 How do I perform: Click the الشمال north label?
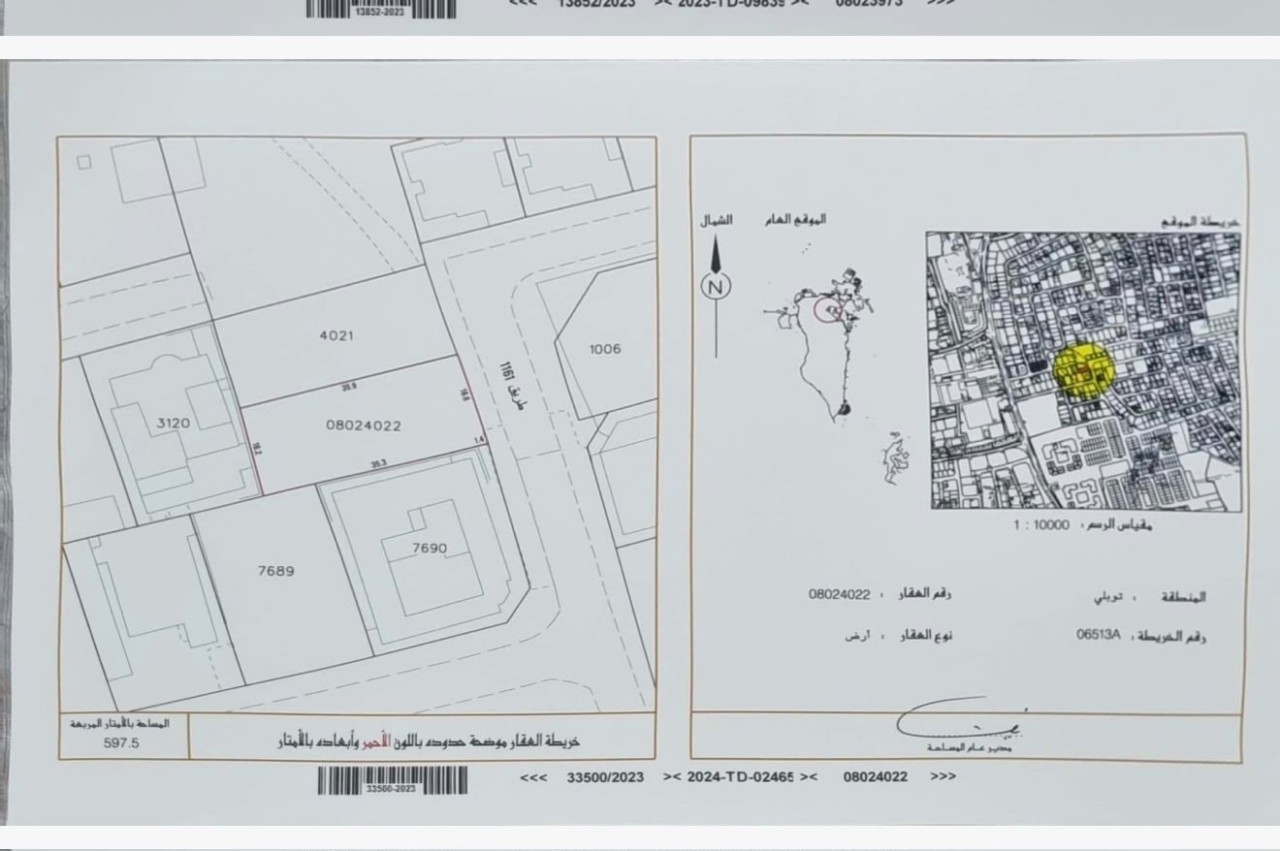tap(715, 220)
